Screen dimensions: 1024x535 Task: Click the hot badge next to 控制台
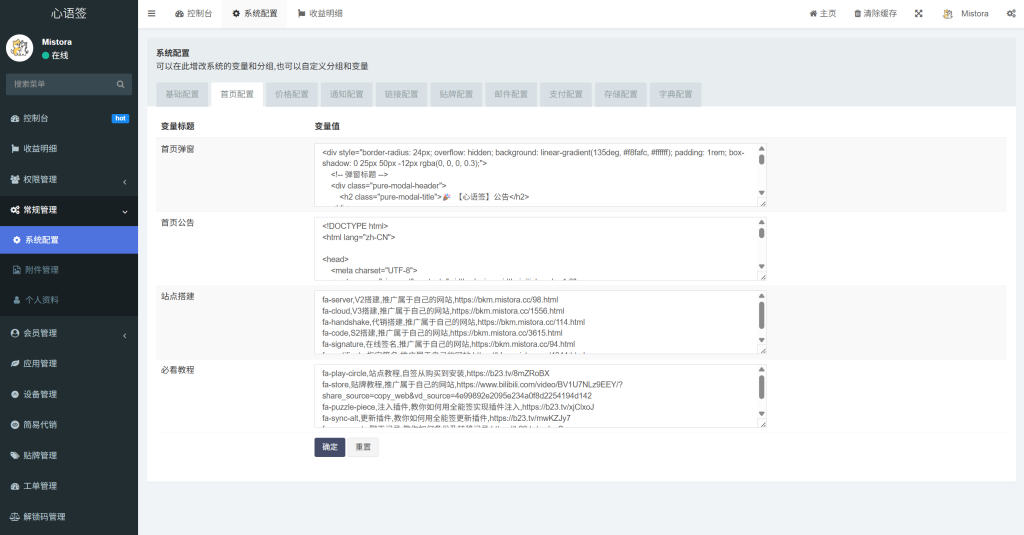120,118
